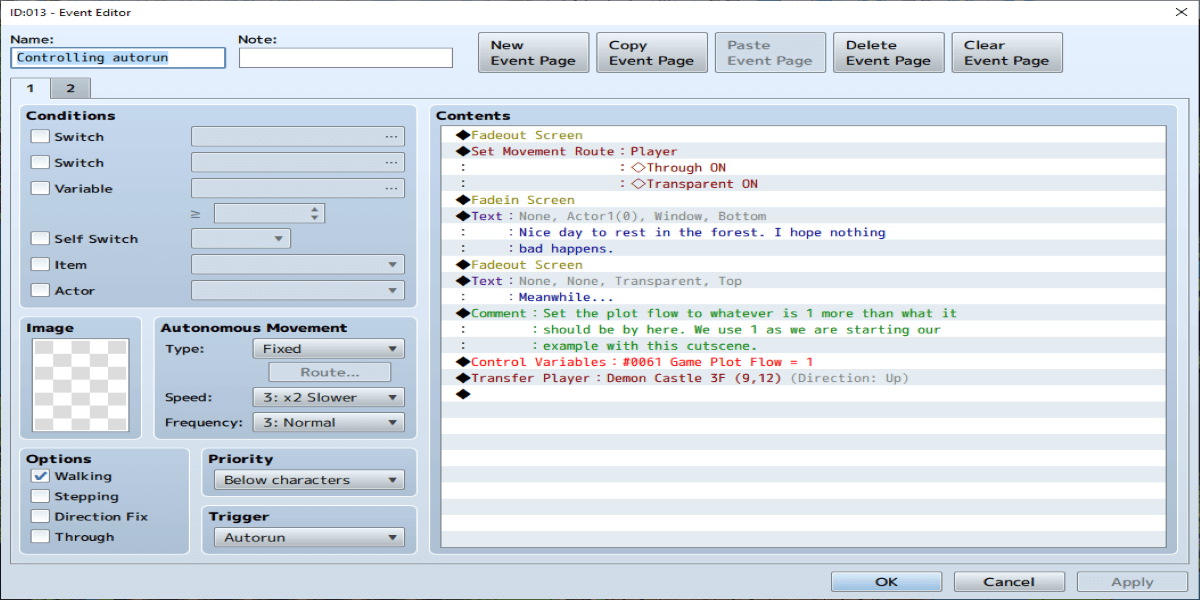Switch to event page tab 2
Viewport: 1200px width, 600px height.
(x=70, y=88)
